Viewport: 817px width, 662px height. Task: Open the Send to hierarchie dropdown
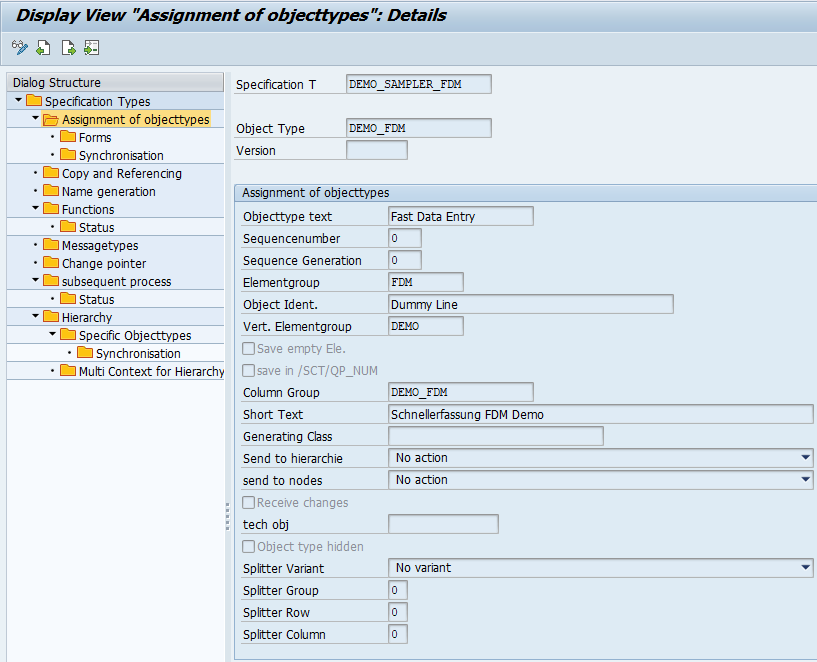[x=806, y=458]
